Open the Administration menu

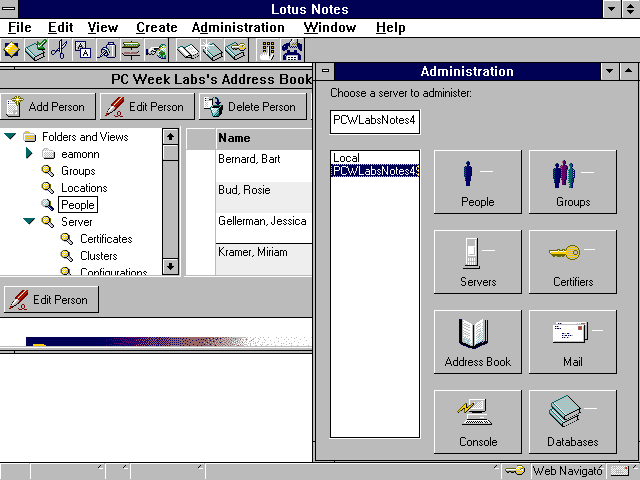coord(238,28)
